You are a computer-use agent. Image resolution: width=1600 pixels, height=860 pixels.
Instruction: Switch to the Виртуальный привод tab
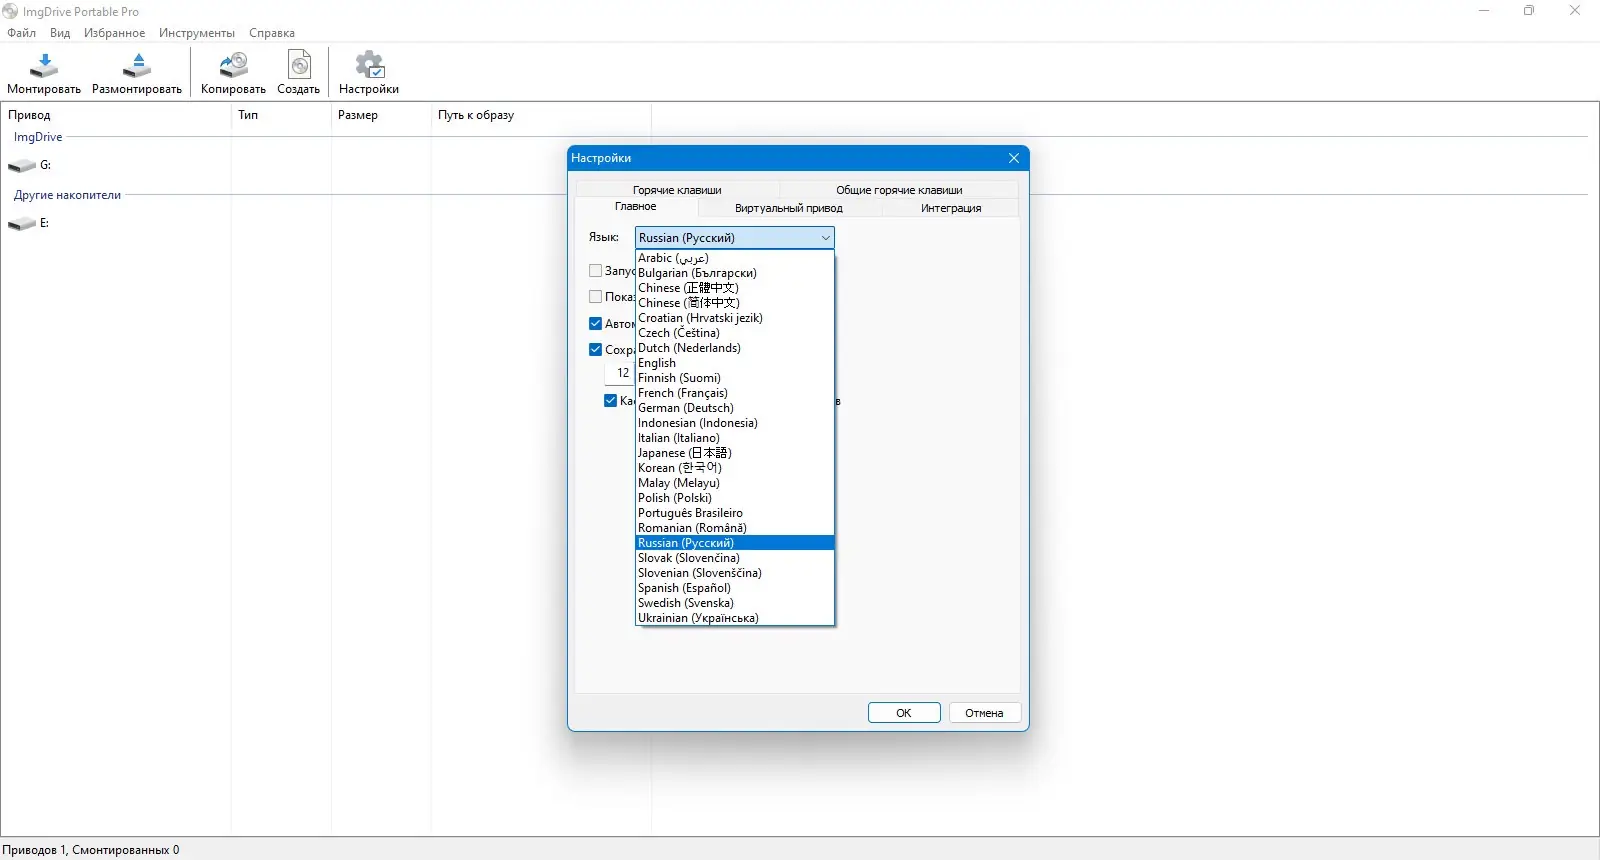789,208
